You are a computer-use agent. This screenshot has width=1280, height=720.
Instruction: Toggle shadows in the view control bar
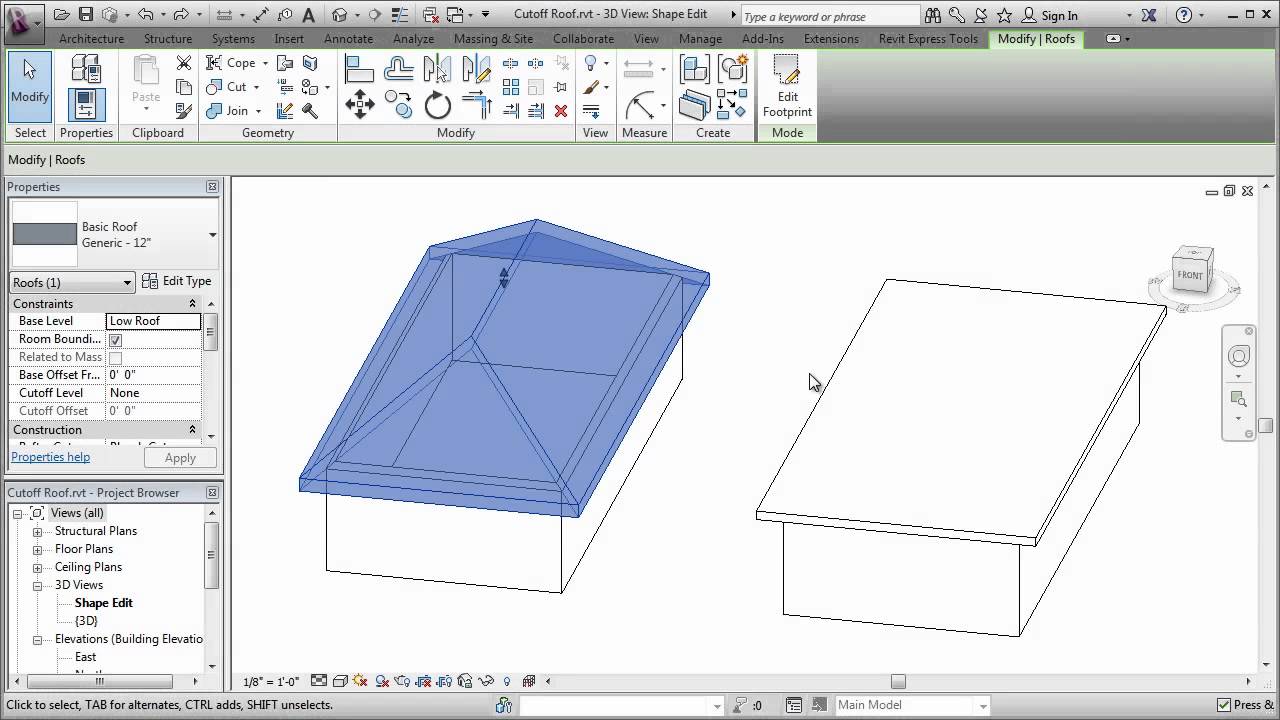point(381,681)
